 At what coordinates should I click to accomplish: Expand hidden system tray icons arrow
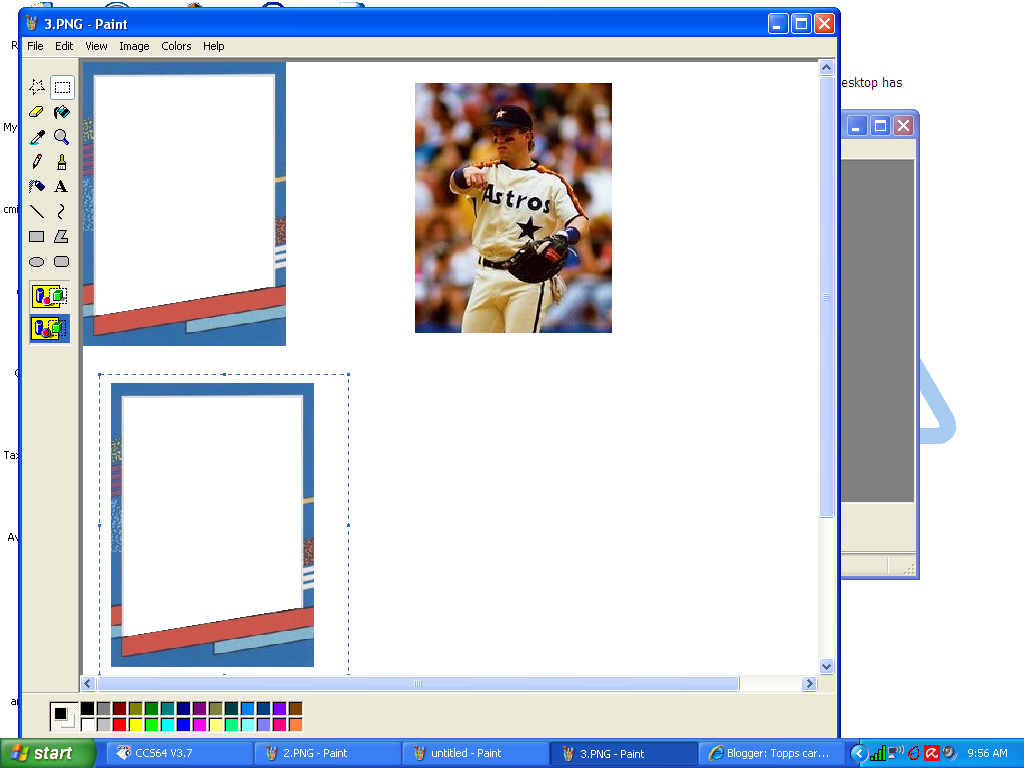coord(859,754)
